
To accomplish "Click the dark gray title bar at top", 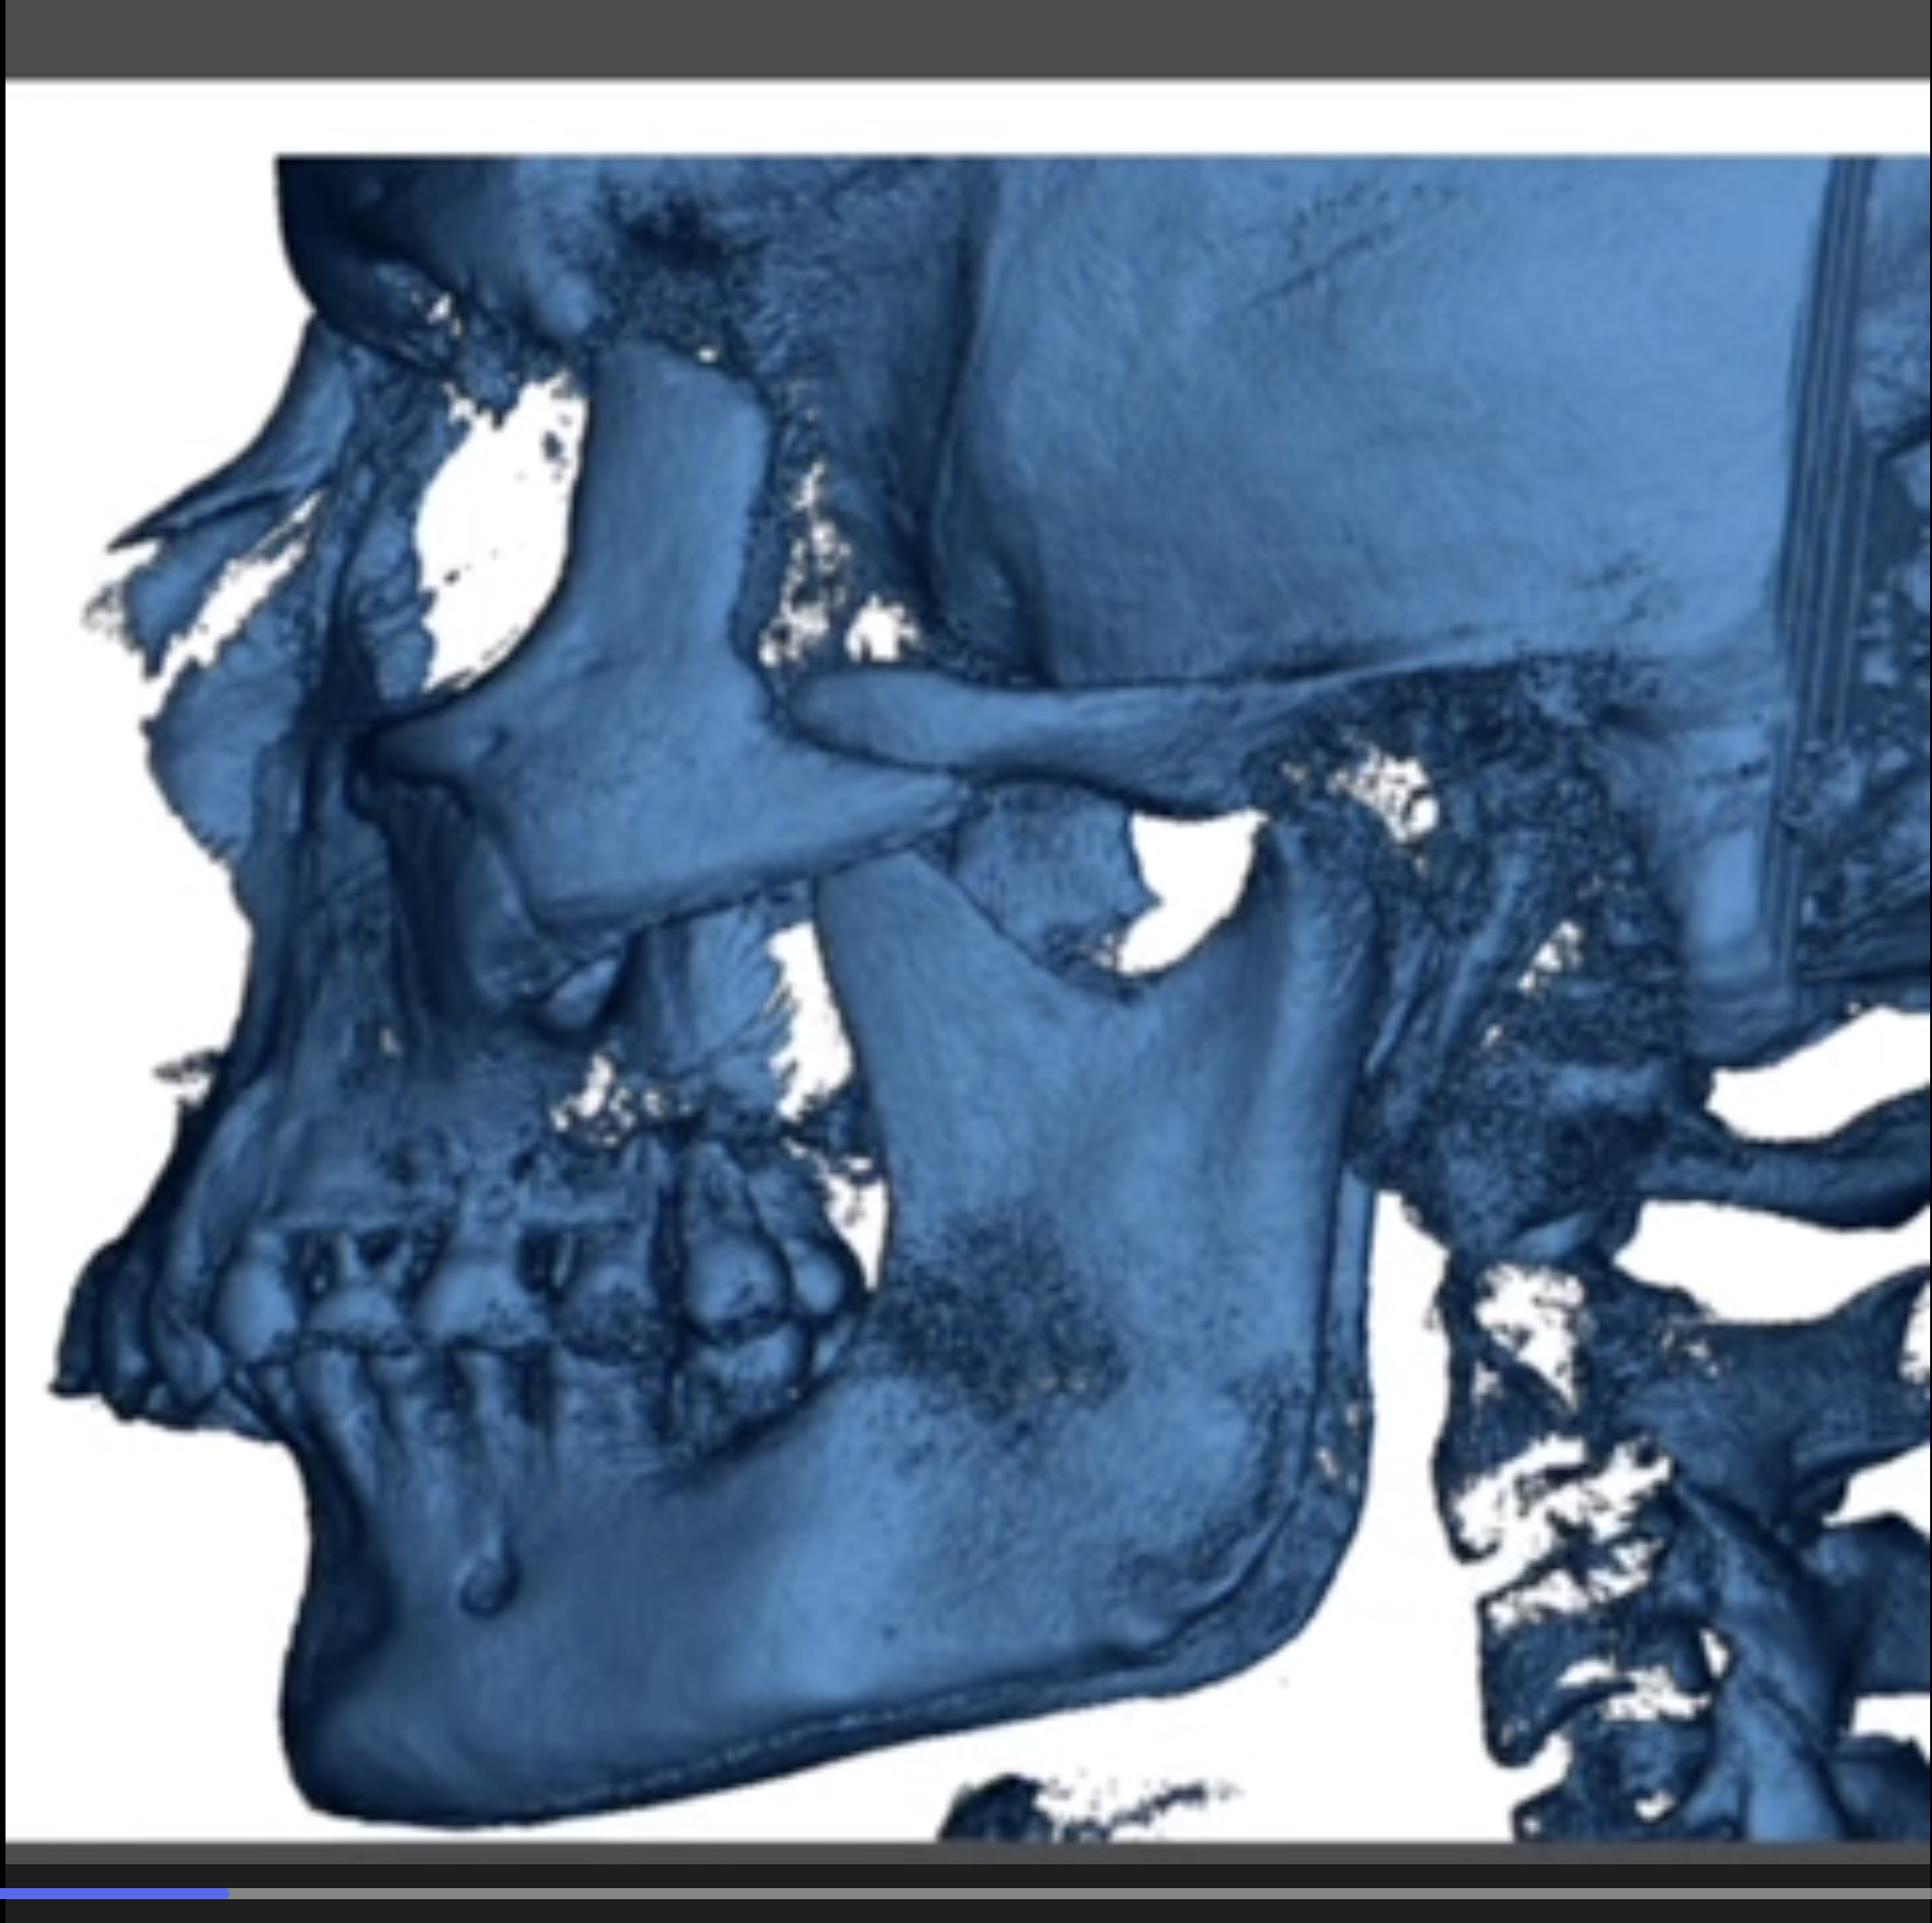I will 966,38.
